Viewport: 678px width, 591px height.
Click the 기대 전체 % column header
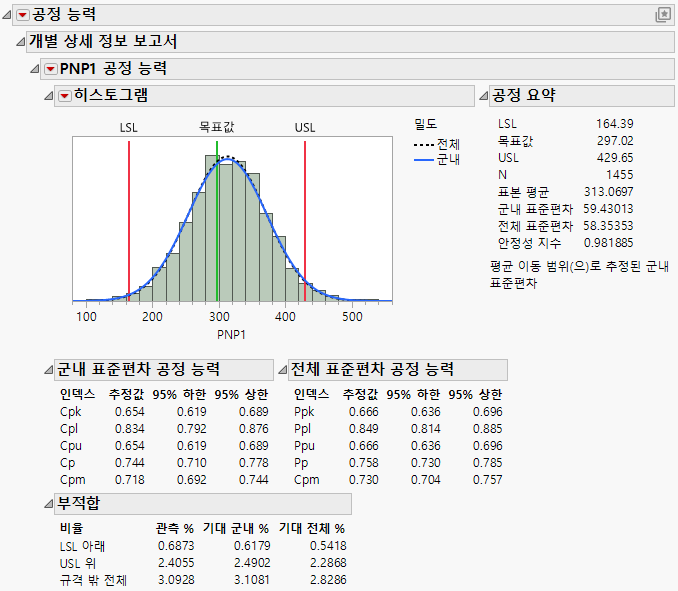click(x=312, y=528)
